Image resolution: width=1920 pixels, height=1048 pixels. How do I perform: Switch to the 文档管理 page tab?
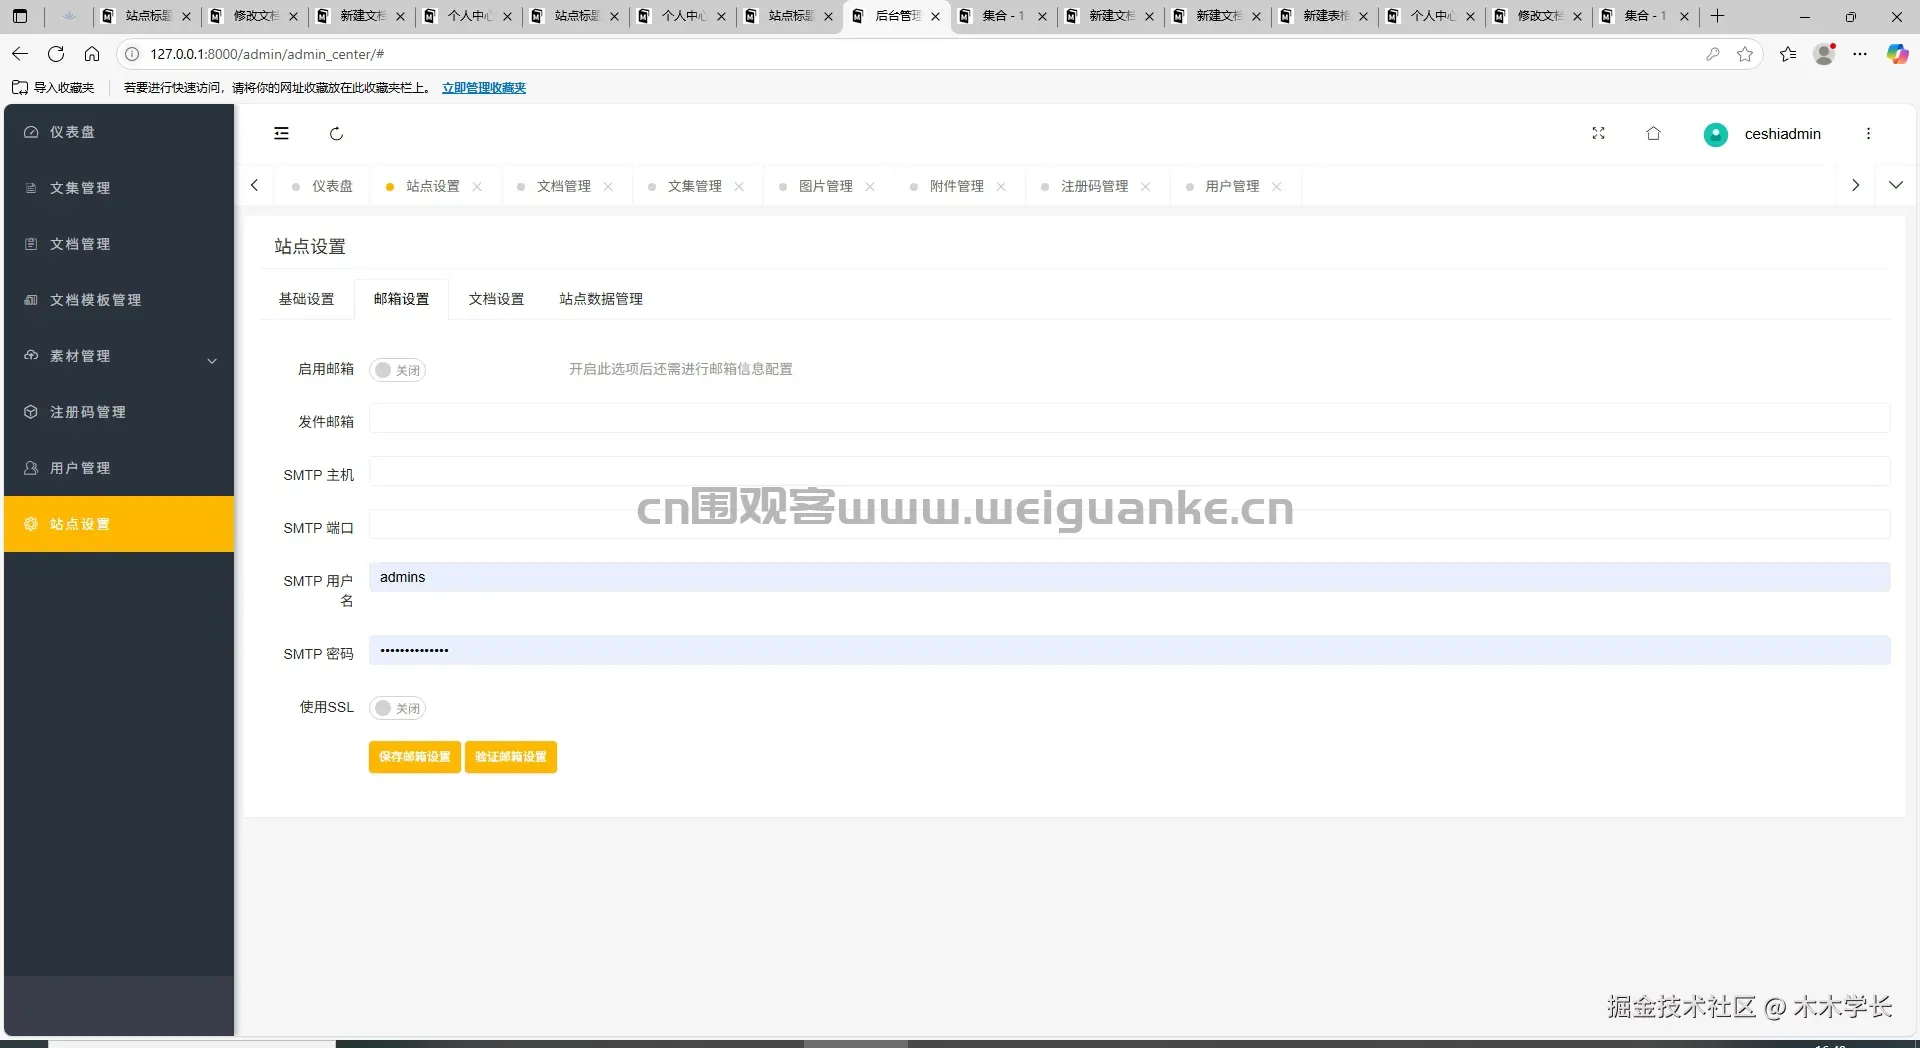(x=564, y=186)
